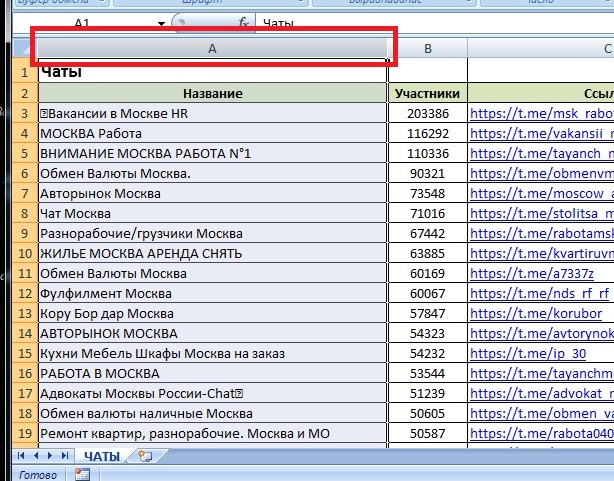Select row 10 via its row header

[25, 253]
